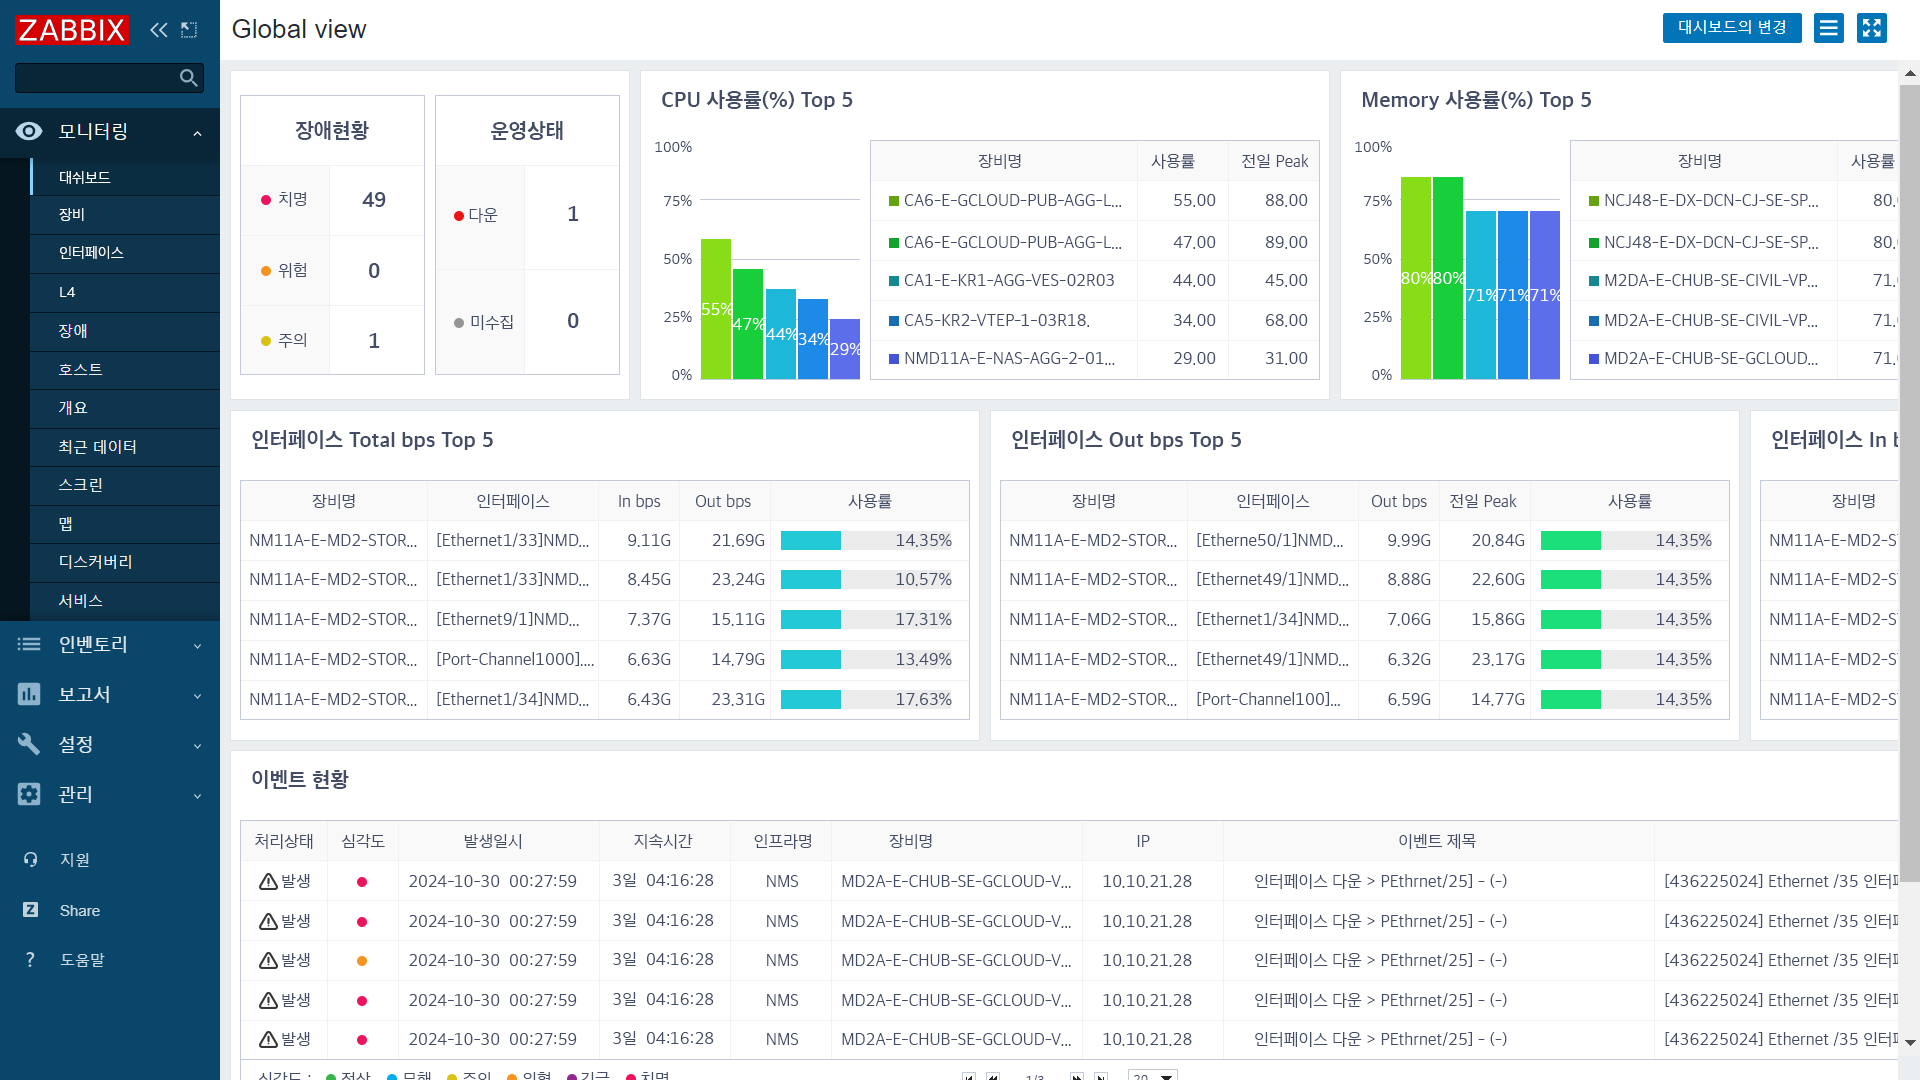The image size is (1920, 1080).
Task: Click CA1-E-KR1-AGG-VES-02R03 legend swatch
Action: (x=894, y=281)
